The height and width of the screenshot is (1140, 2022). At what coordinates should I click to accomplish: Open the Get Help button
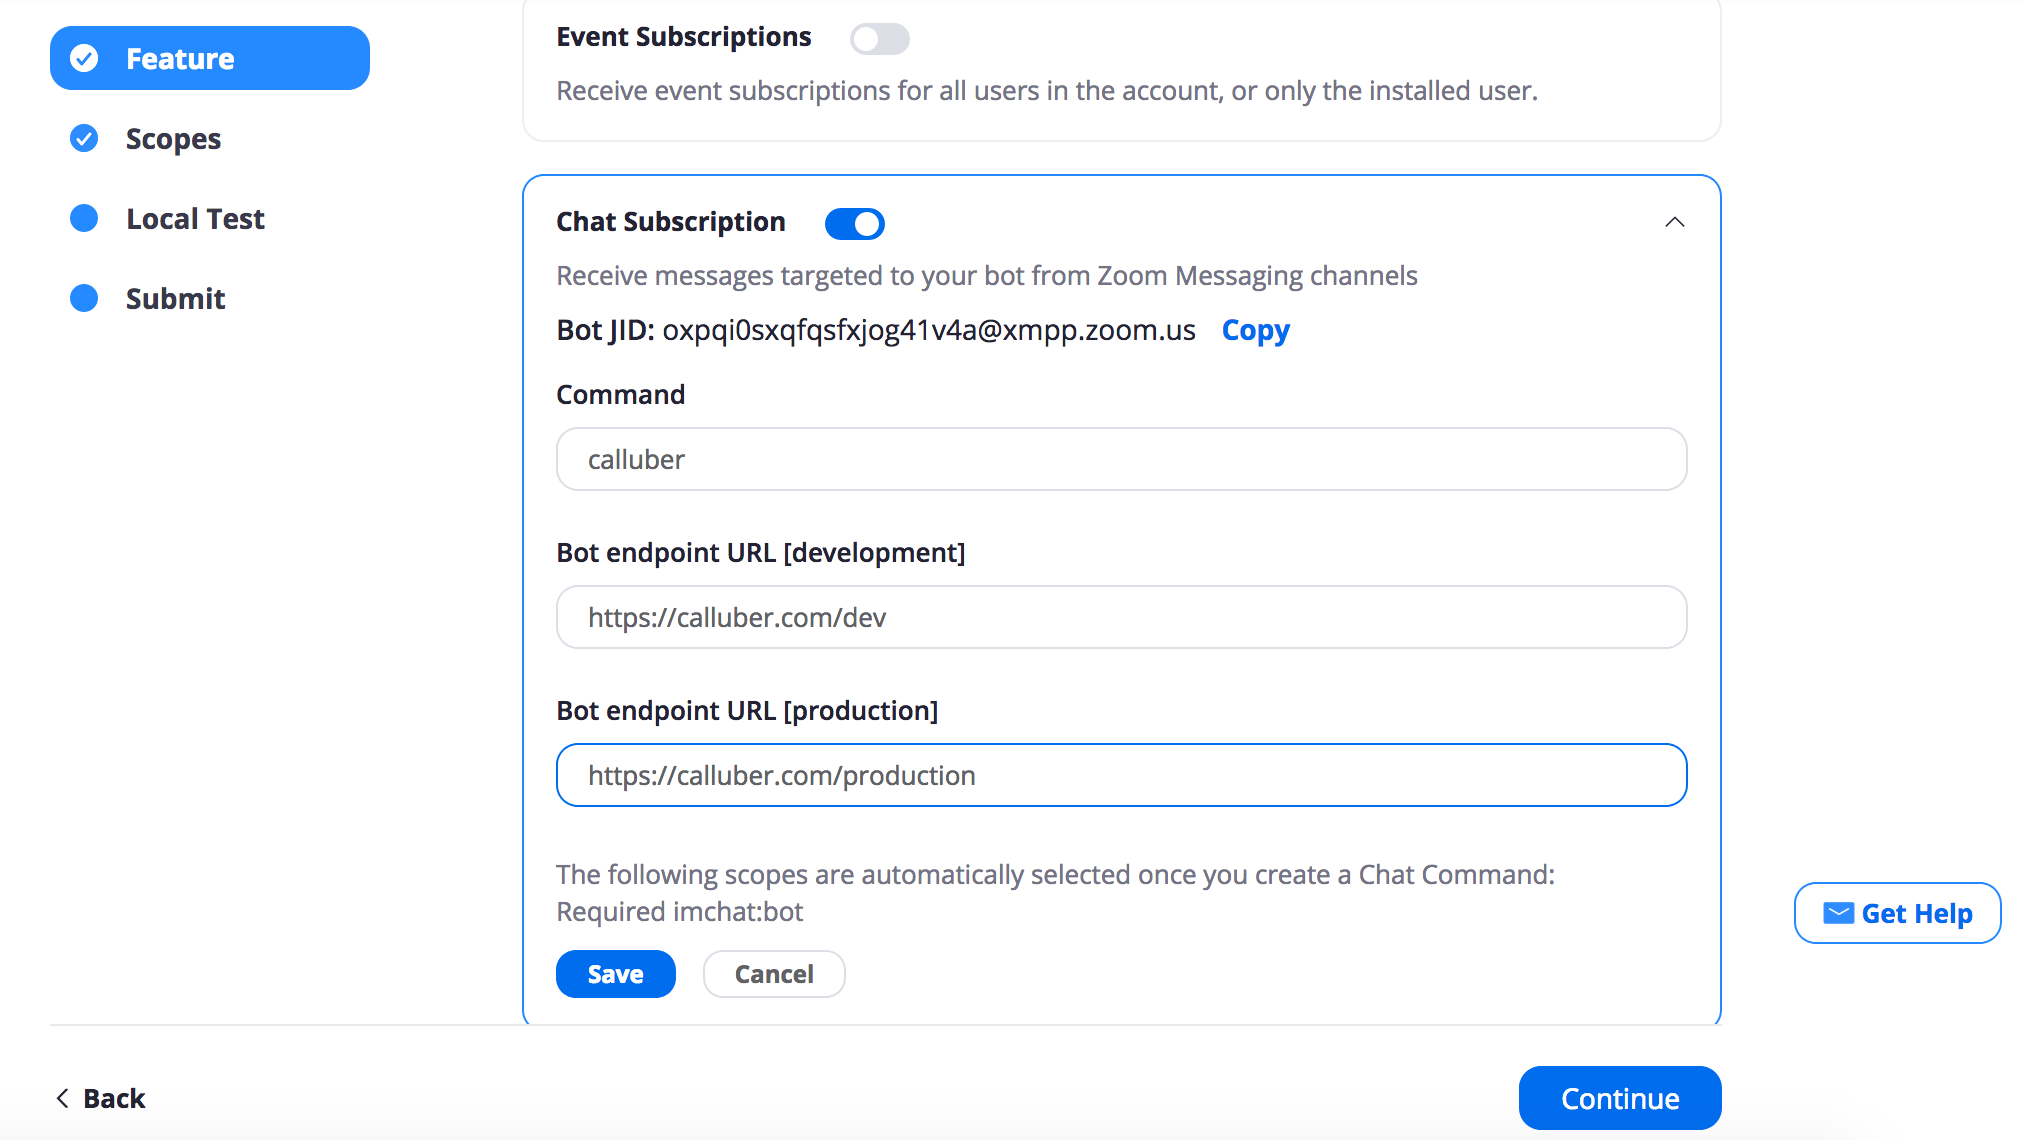click(1898, 913)
